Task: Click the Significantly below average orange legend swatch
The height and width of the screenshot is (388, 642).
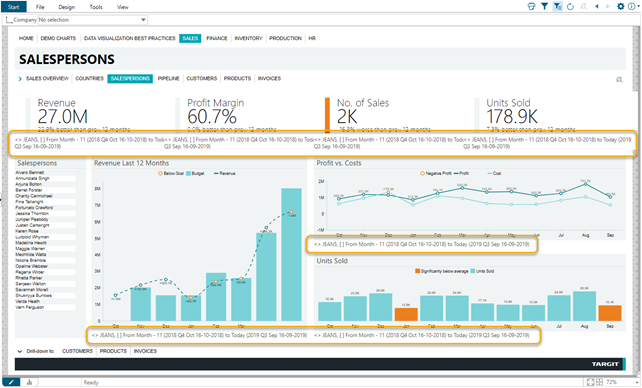Action: (x=417, y=271)
